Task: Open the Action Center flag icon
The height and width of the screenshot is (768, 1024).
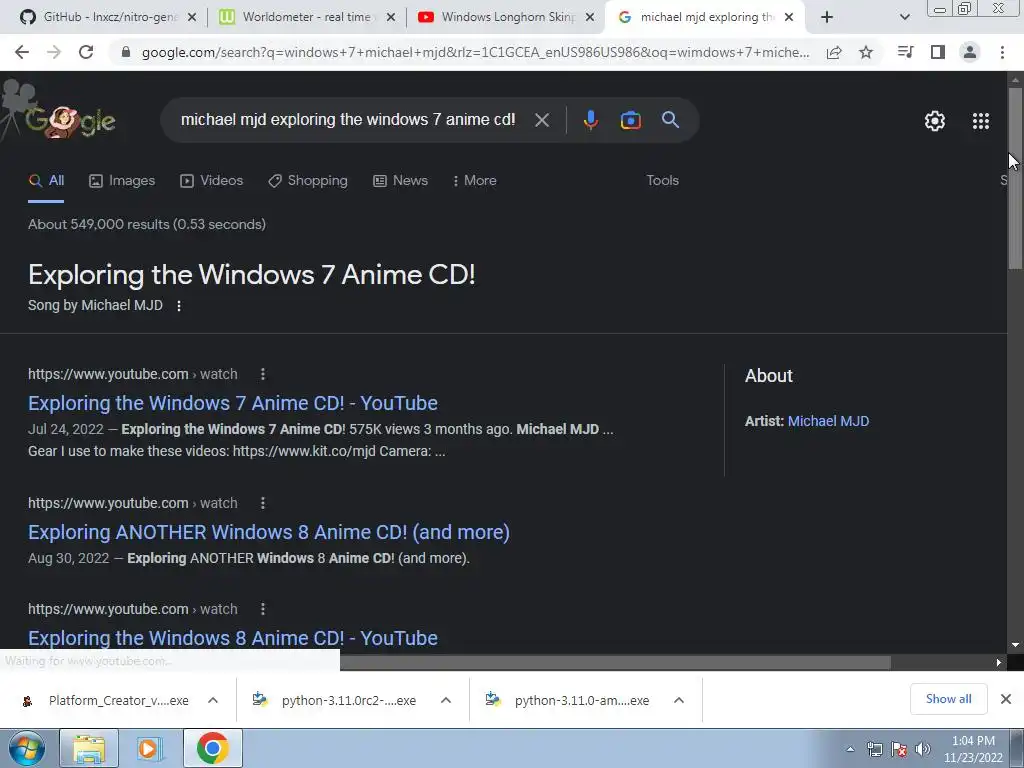Action: tap(899, 749)
